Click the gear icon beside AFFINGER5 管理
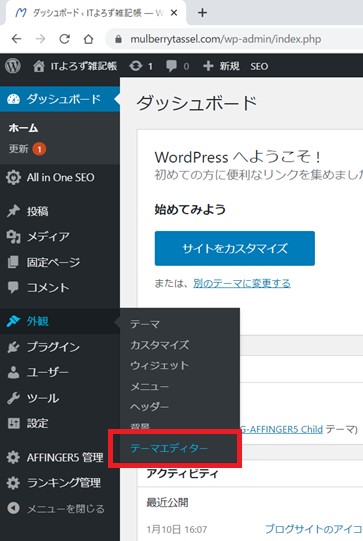This screenshot has height=541, width=363. (x=13, y=457)
